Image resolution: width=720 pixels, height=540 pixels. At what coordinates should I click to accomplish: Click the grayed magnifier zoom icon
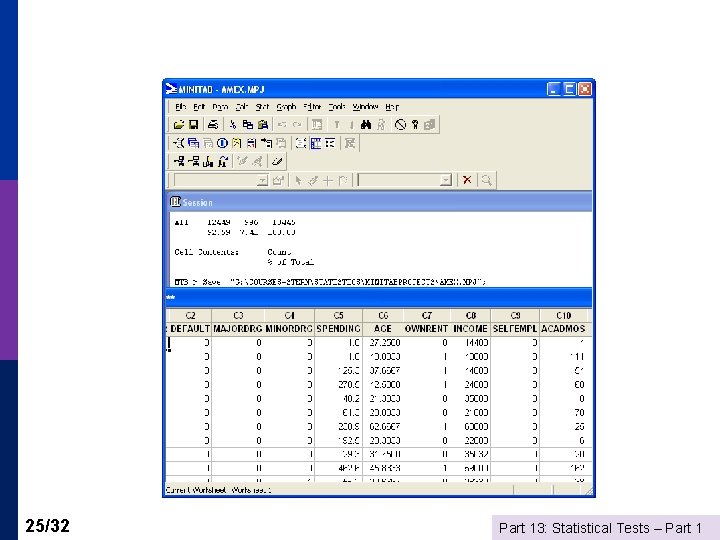point(486,180)
